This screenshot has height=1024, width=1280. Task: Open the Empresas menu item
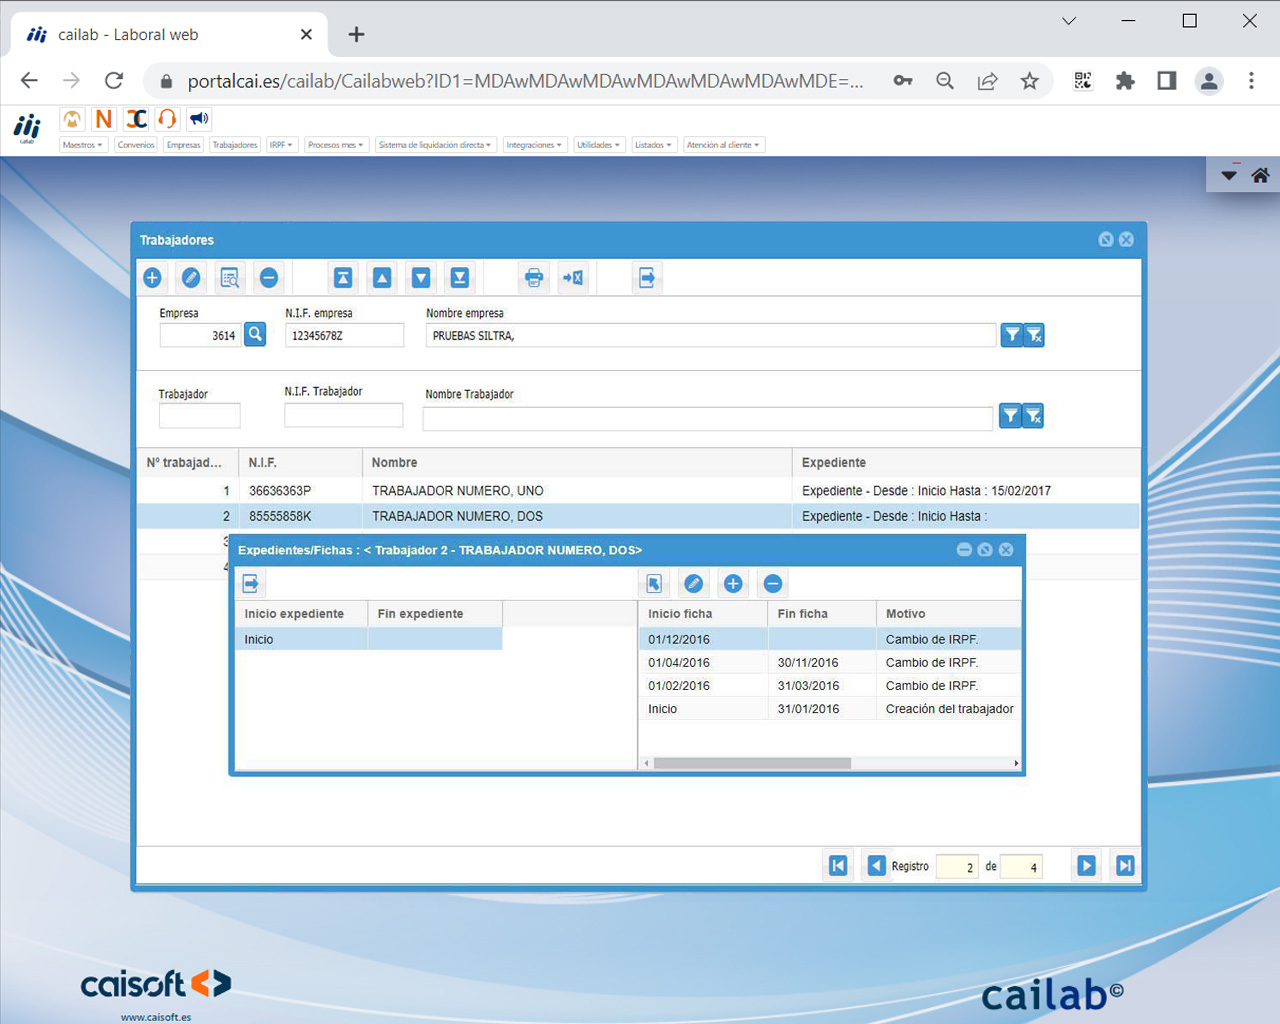183,144
